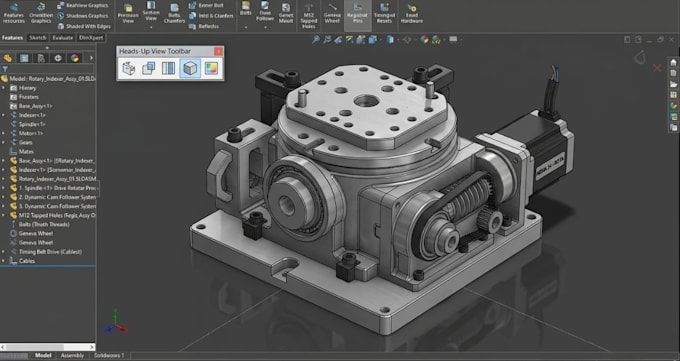Open the Time Follower dropdown arrow
The image size is (680, 361).
click(x=265, y=27)
